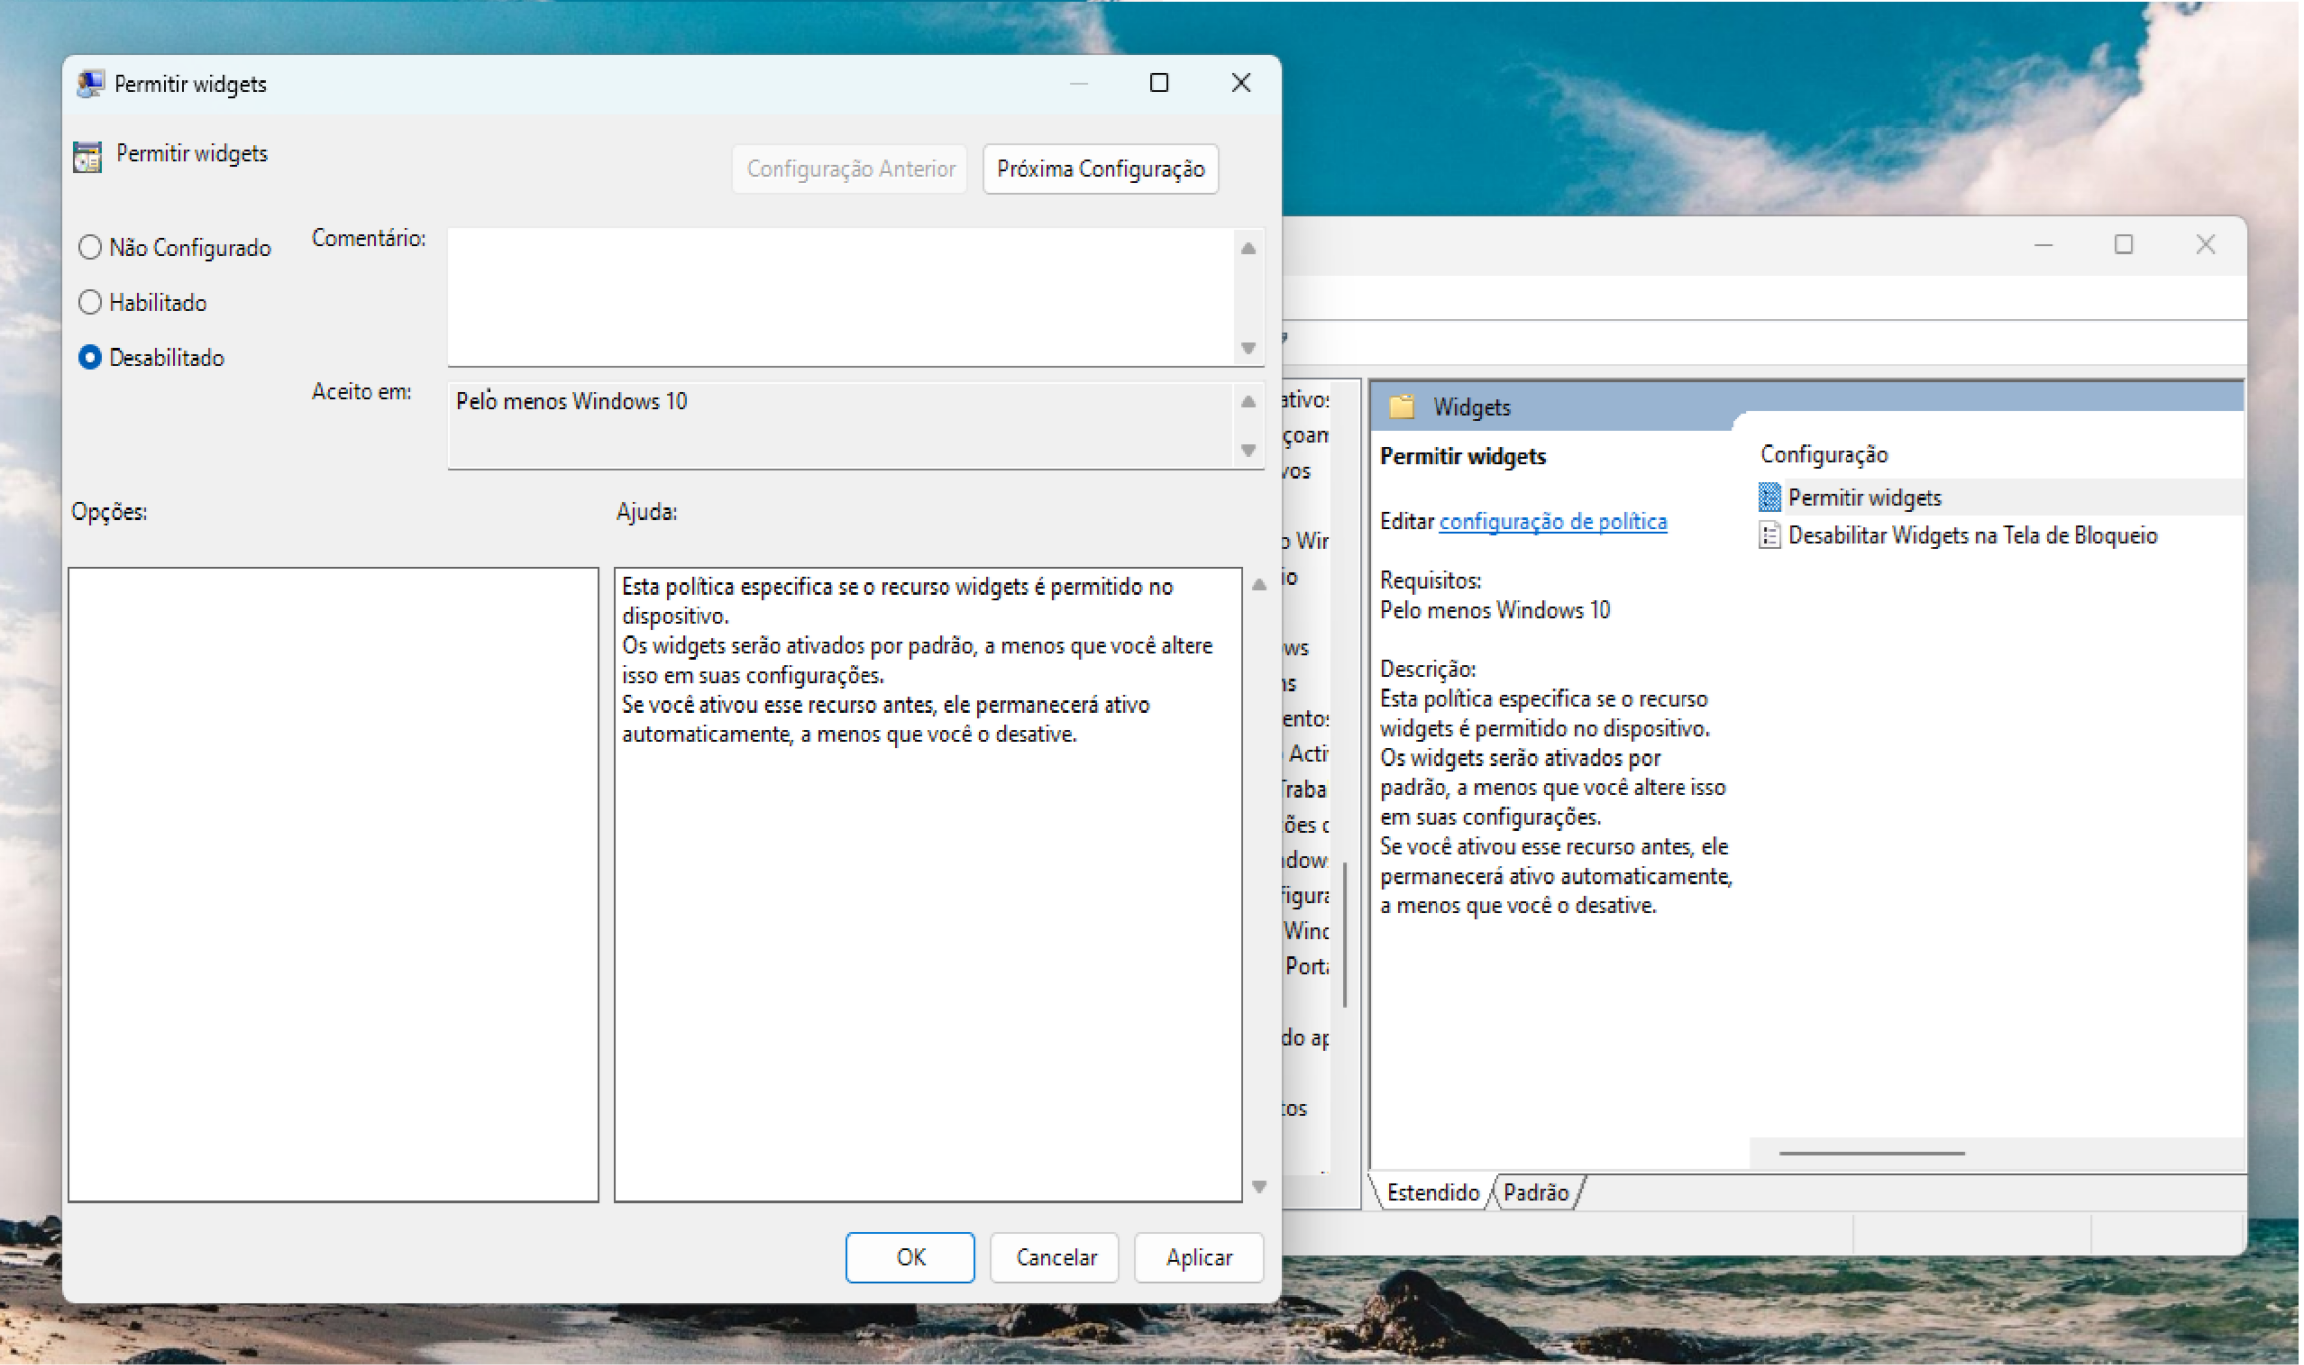Screen dimensions: 2304x1365
Task: Close the Permitir widgets dialog
Action: (x=1240, y=83)
